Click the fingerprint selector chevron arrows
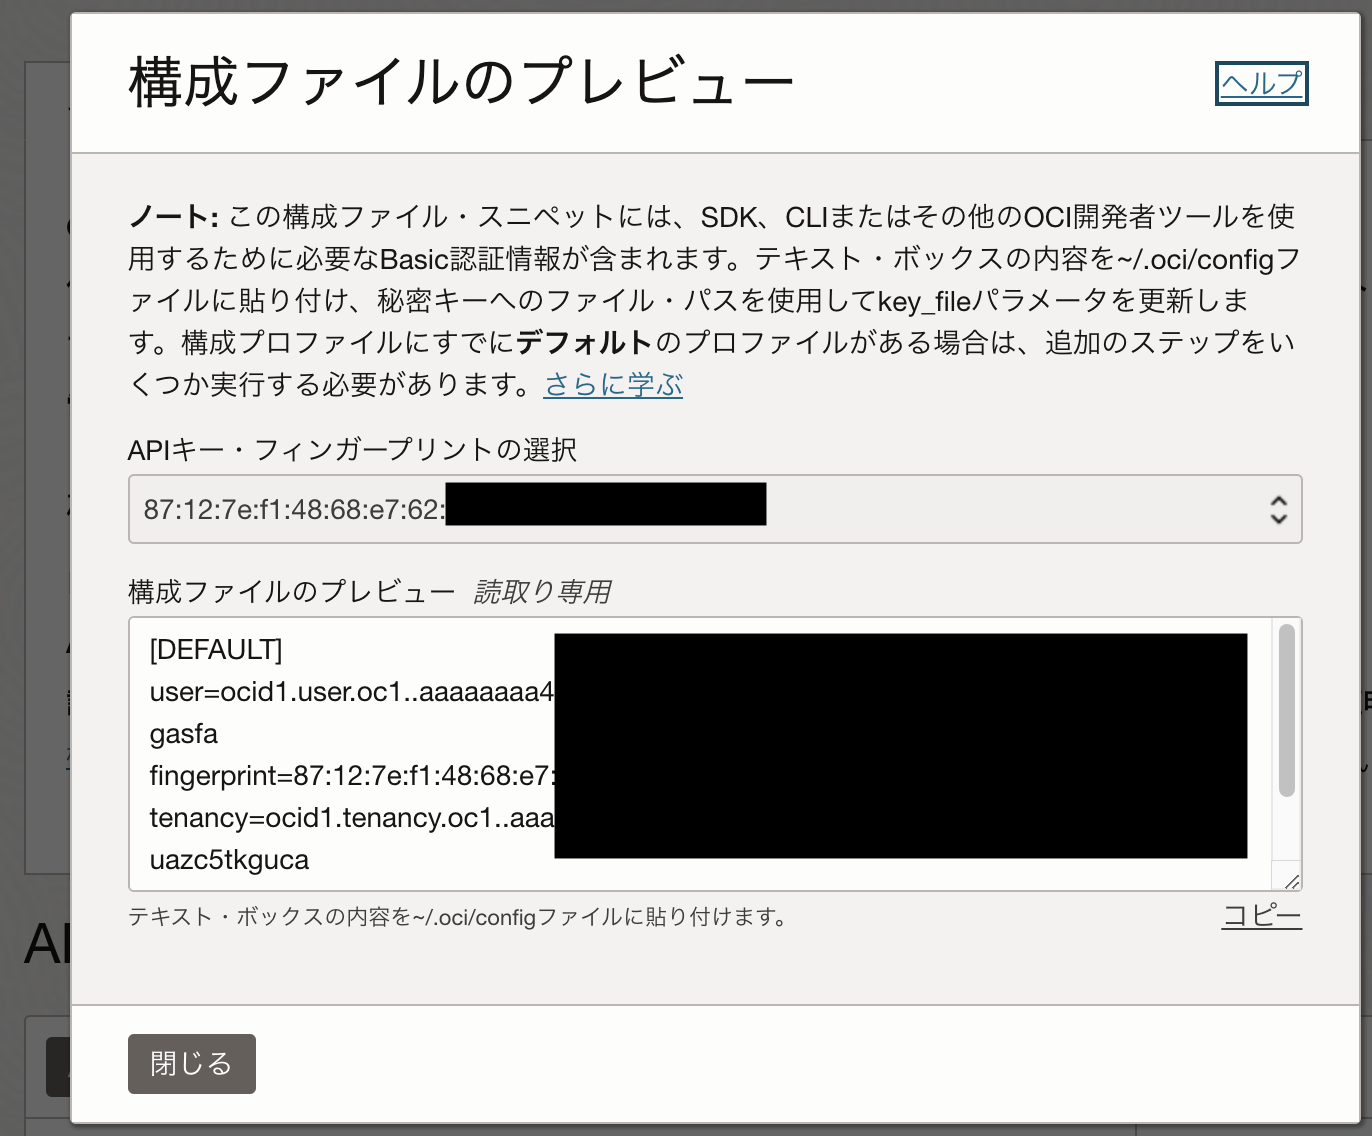Screen dimensions: 1372x1136 pyautogui.click(x=1277, y=510)
